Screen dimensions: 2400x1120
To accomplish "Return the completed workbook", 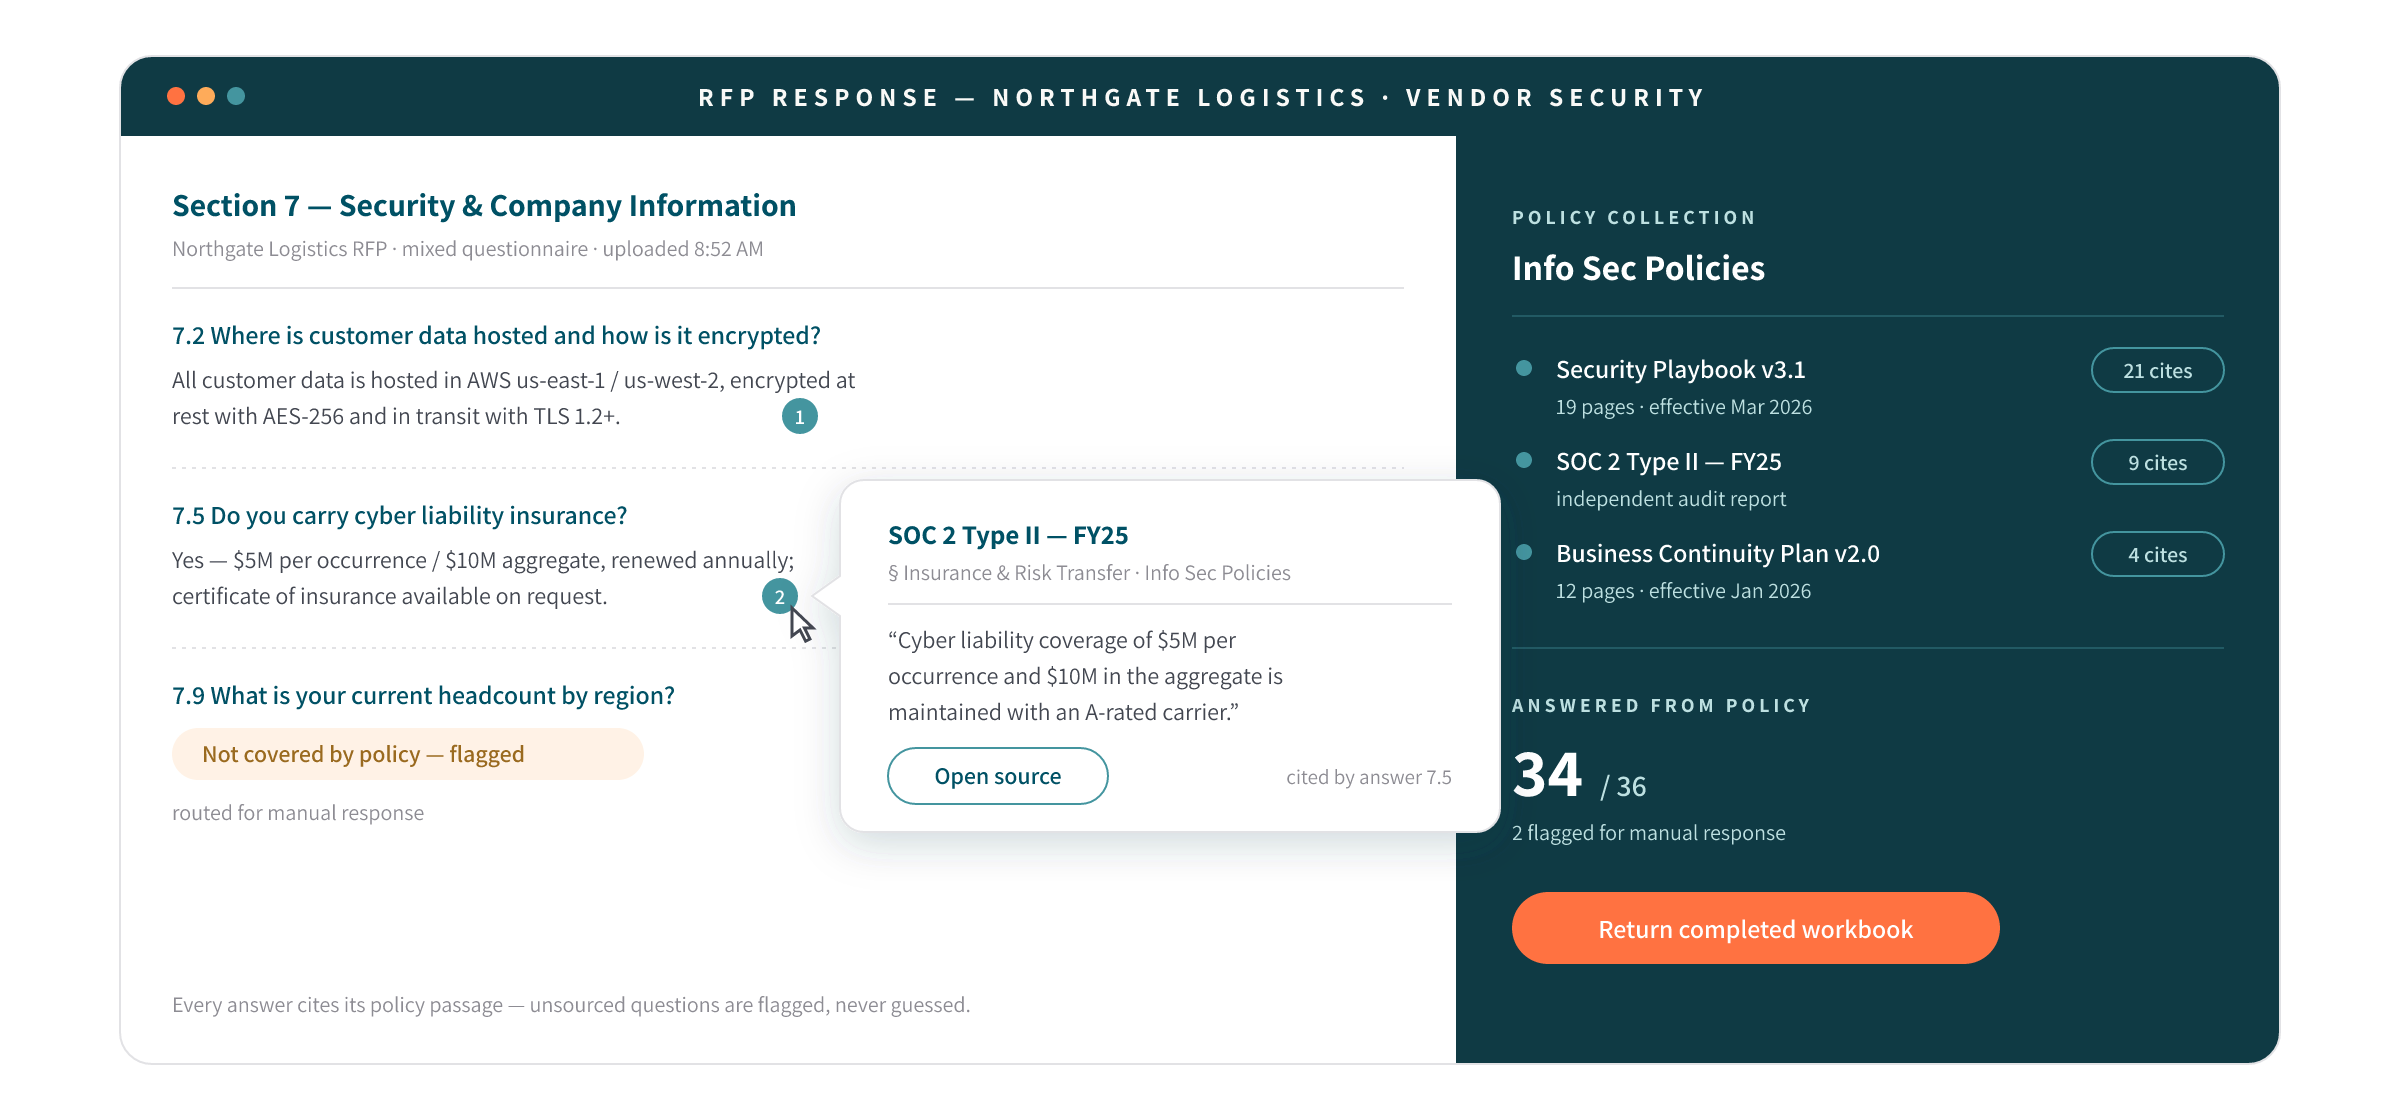I will coord(1756,928).
